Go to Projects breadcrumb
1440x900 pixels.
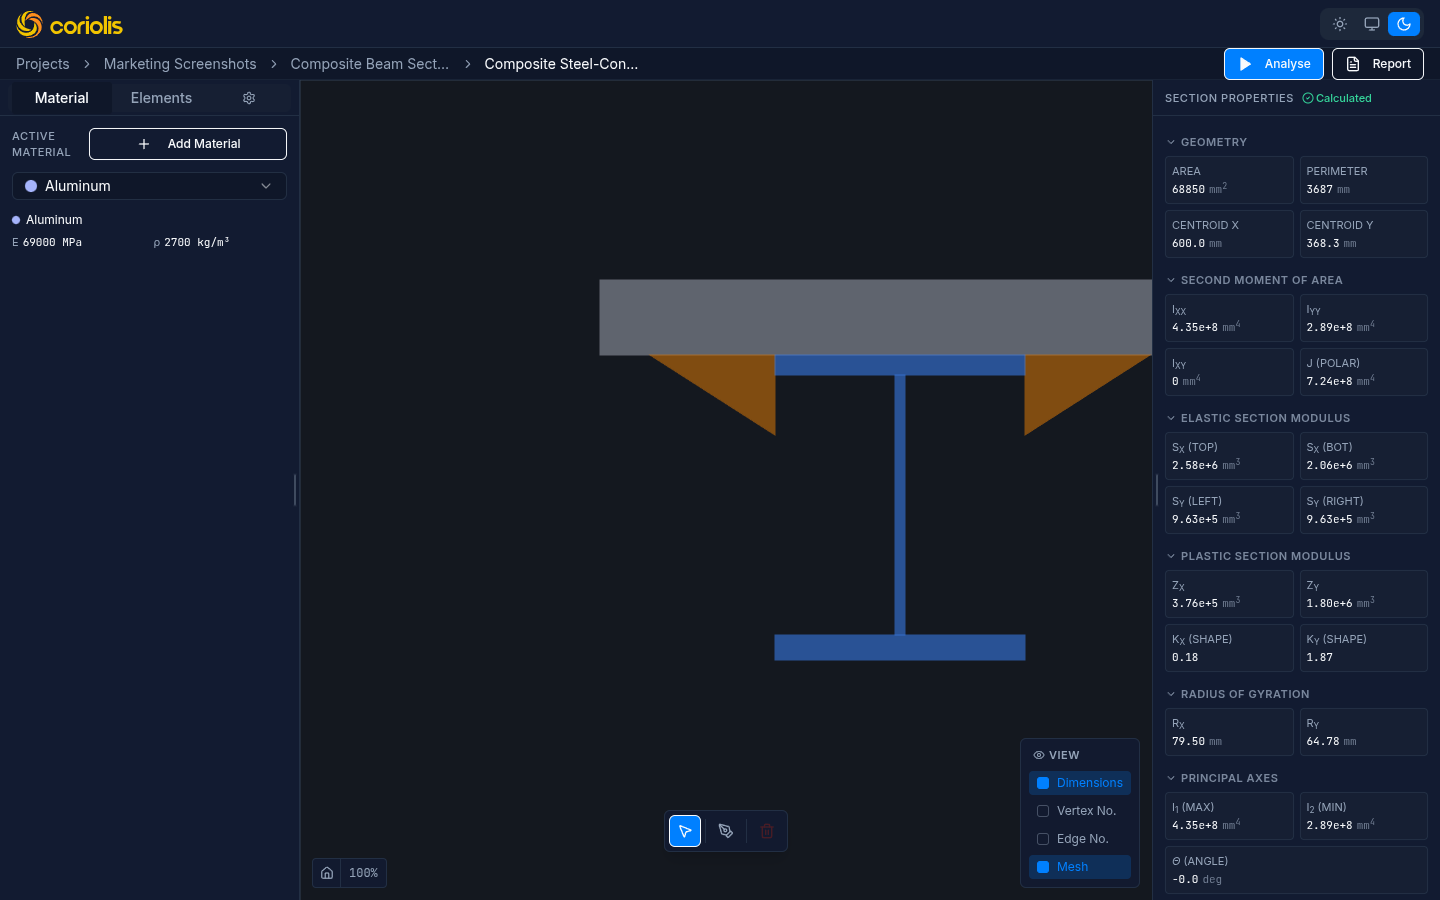pos(43,64)
